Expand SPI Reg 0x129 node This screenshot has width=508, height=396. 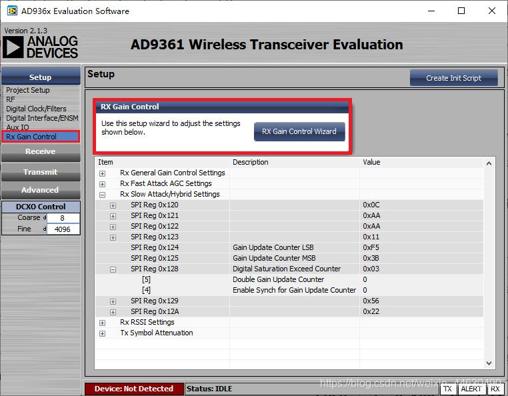click(113, 301)
